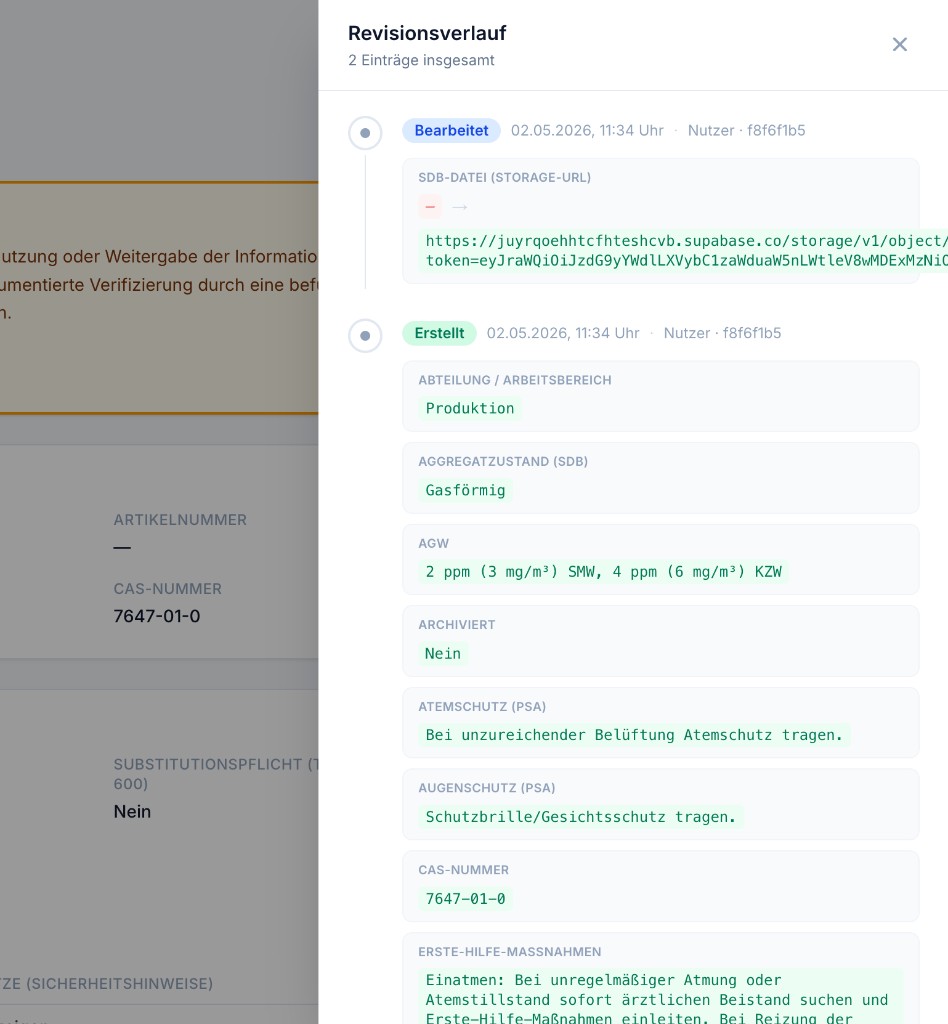Click CAS-NUMMER label in revision panel
Image resolution: width=948 pixels, height=1024 pixels.
464,870
